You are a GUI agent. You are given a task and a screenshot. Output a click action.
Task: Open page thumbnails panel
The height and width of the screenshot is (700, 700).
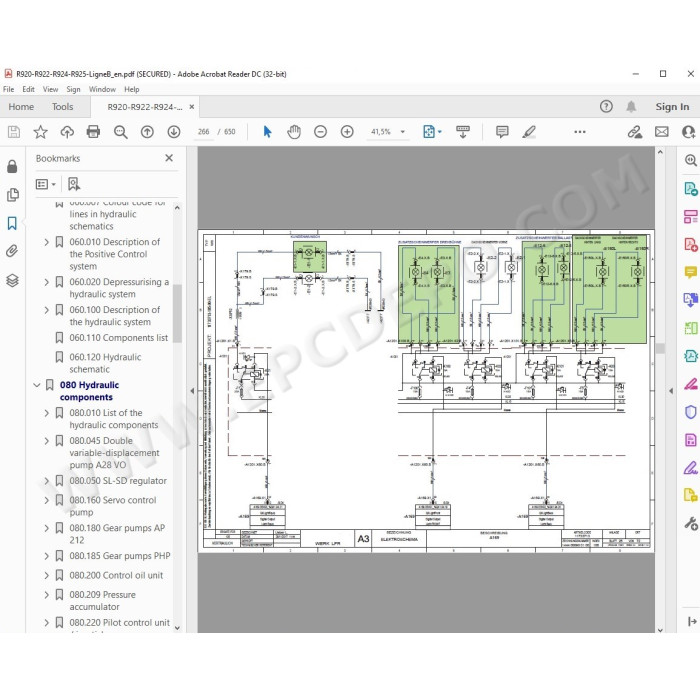point(12,195)
